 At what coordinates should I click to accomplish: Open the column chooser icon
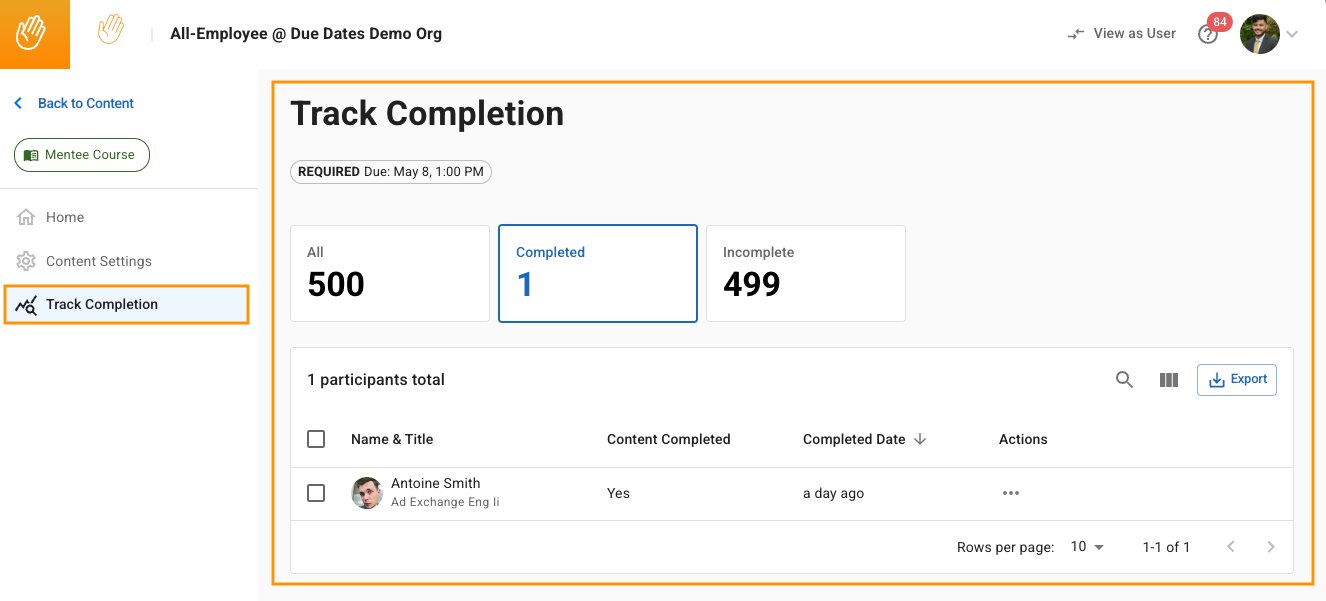click(1168, 380)
